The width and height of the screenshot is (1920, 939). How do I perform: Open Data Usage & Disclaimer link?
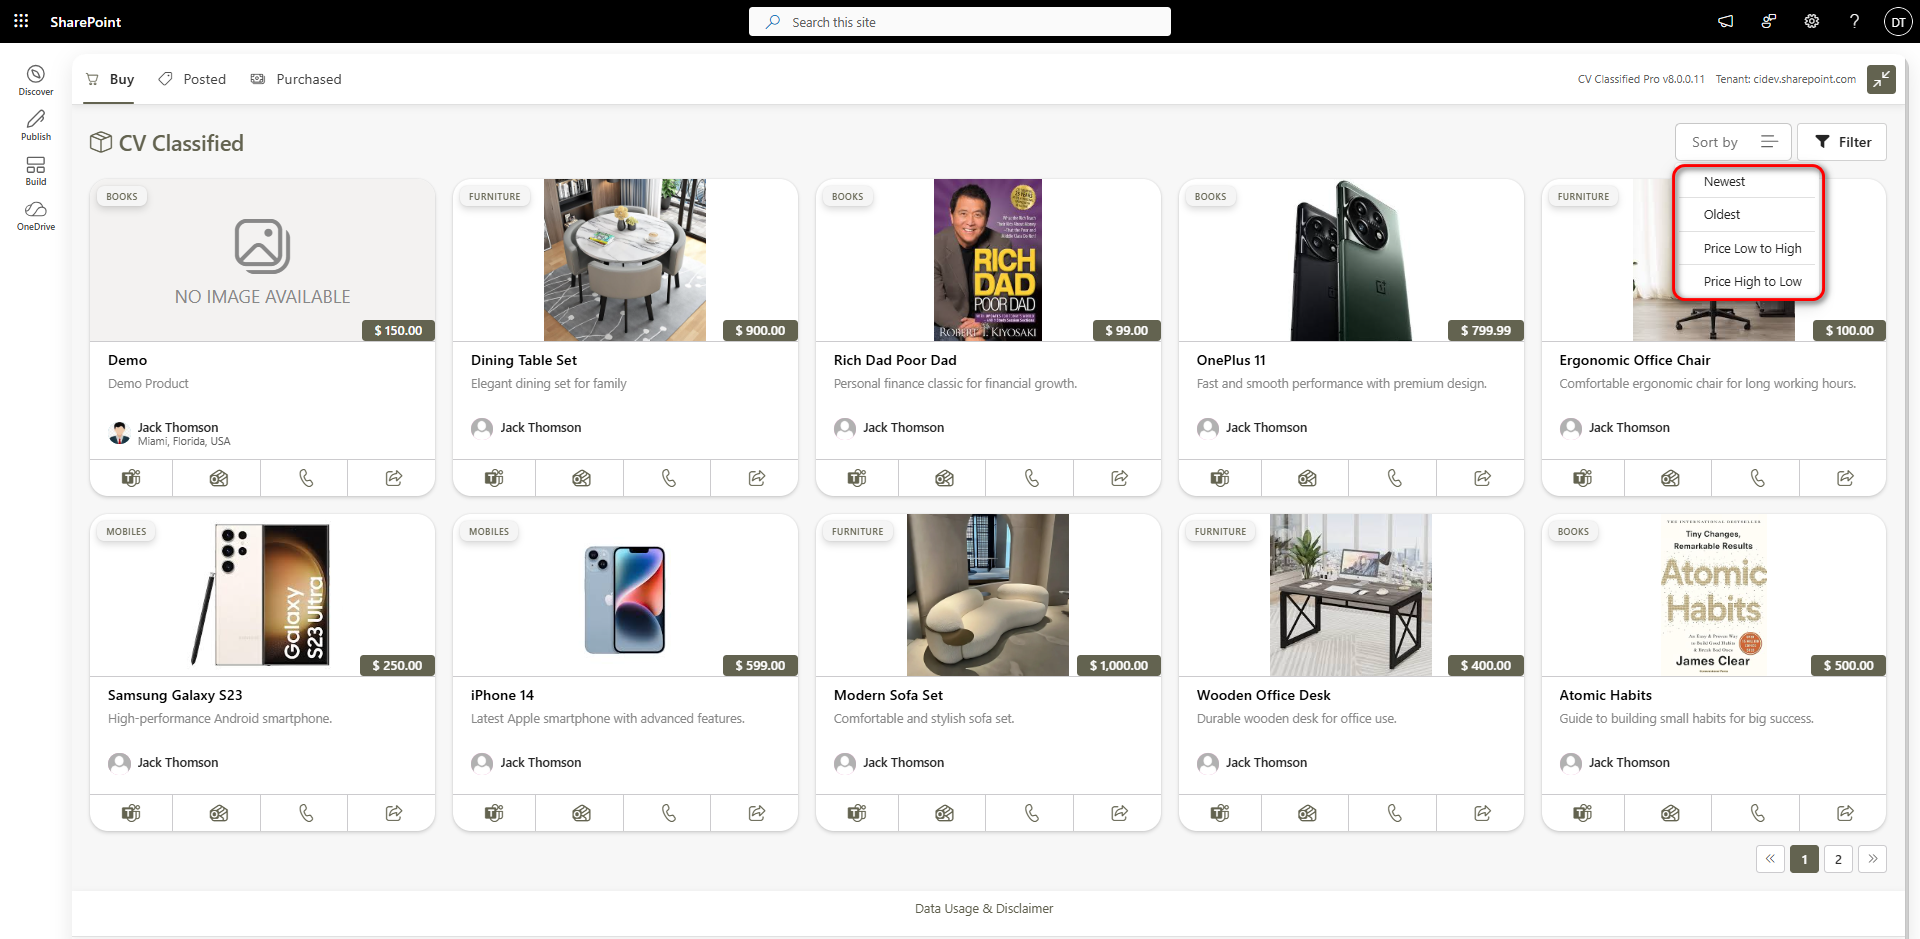tap(984, 909)
